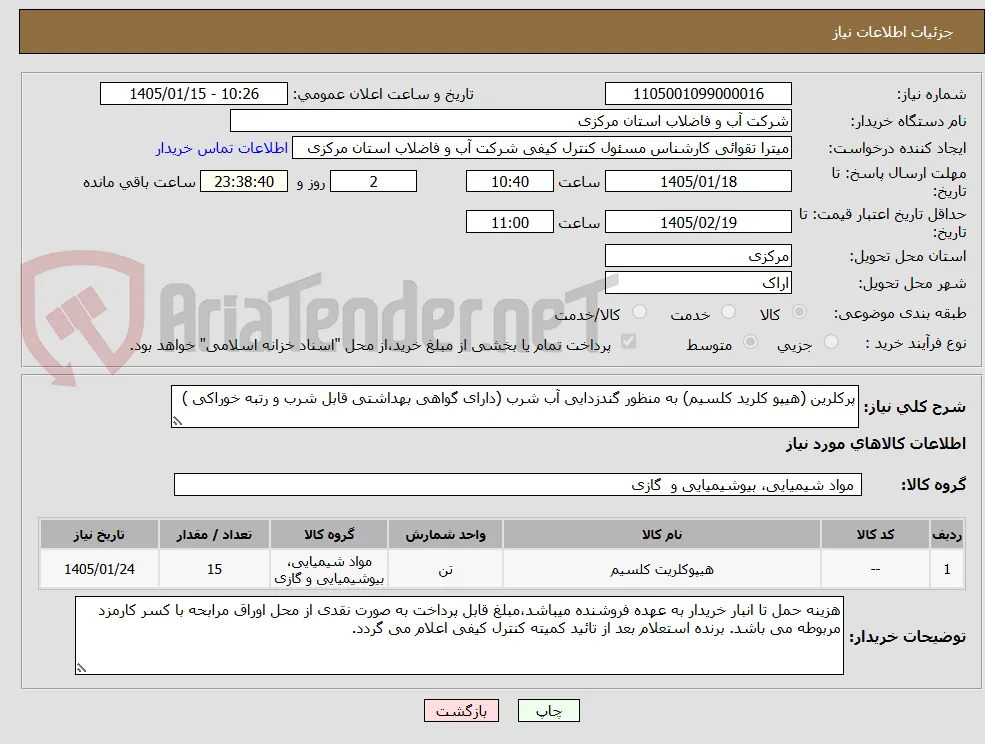Click the اطلاعات کالاهای مورد نیاز heading

click(x=875, y=444)
